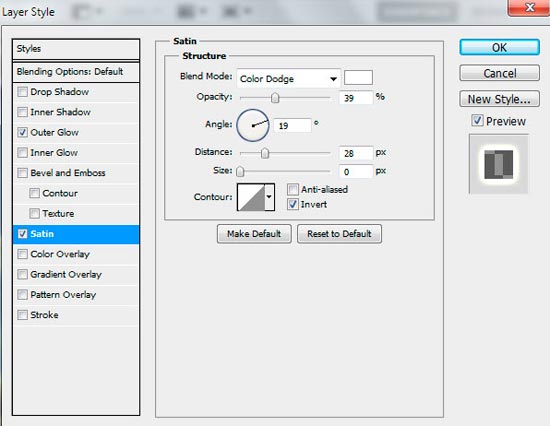Click the Contour curve thumbnail
This screenshot has height=426, width=550.
[x=251, y=197]
